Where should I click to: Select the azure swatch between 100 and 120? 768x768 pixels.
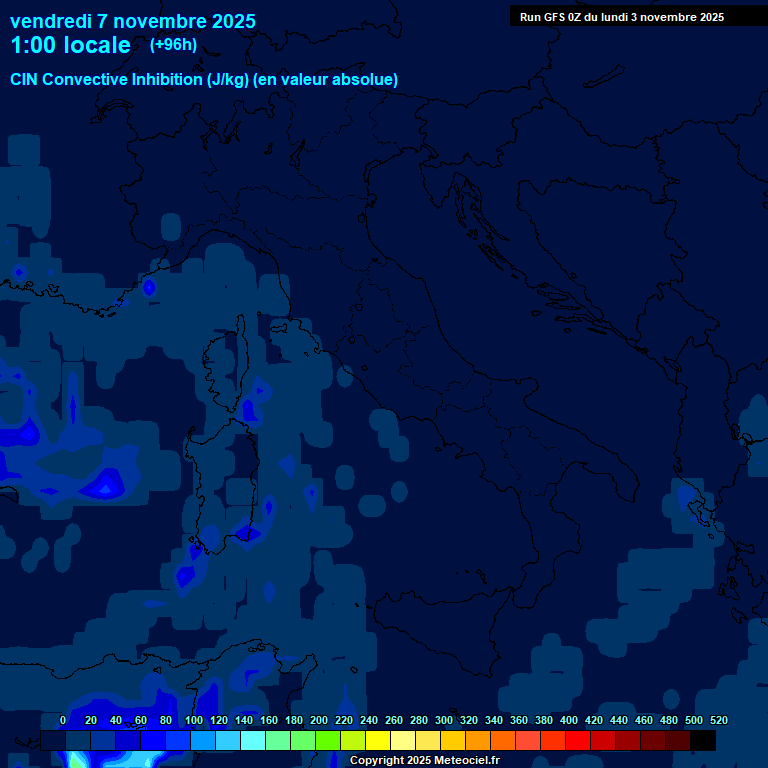coord(203,740)
